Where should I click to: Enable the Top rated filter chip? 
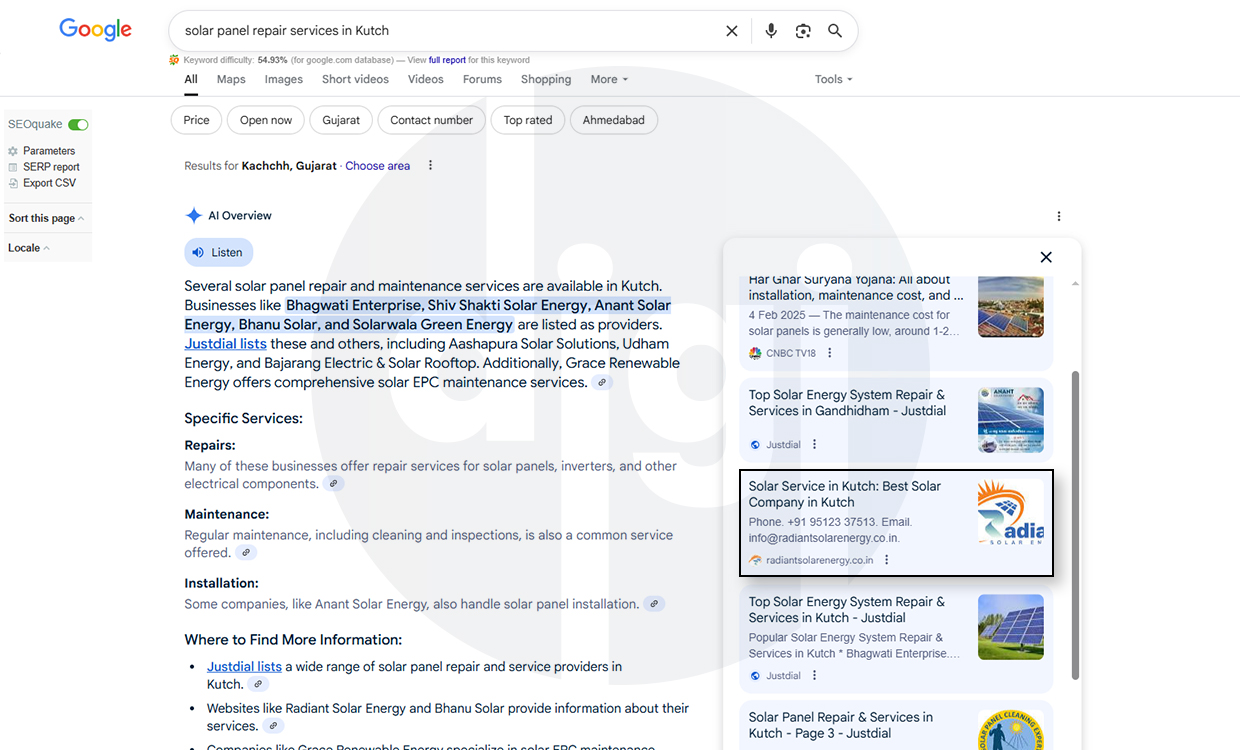tap(528, 120)
